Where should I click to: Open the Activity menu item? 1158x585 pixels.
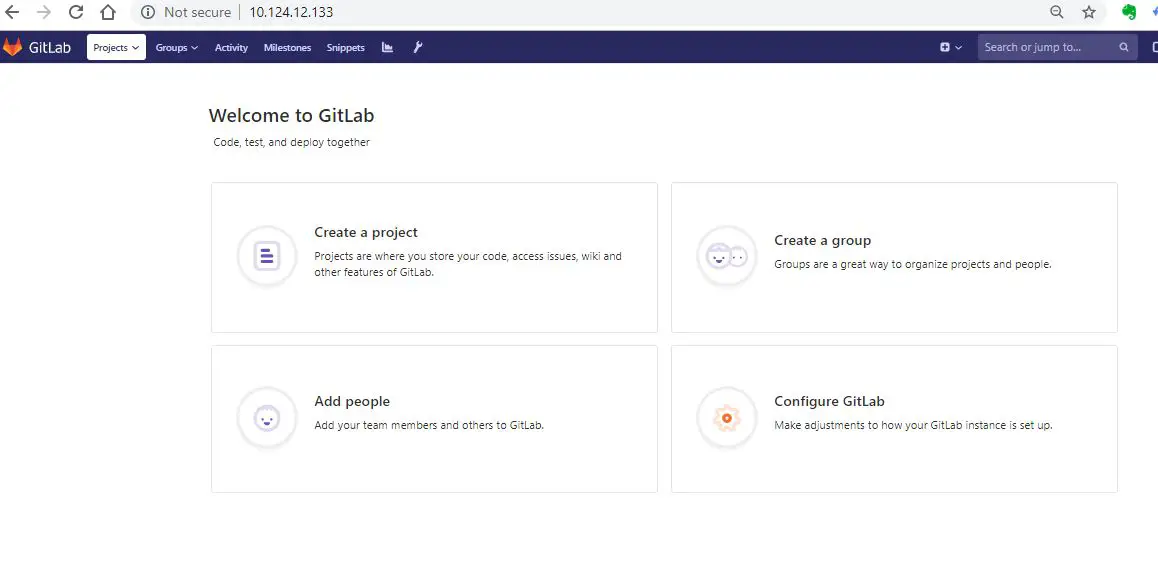pos(231,47)
